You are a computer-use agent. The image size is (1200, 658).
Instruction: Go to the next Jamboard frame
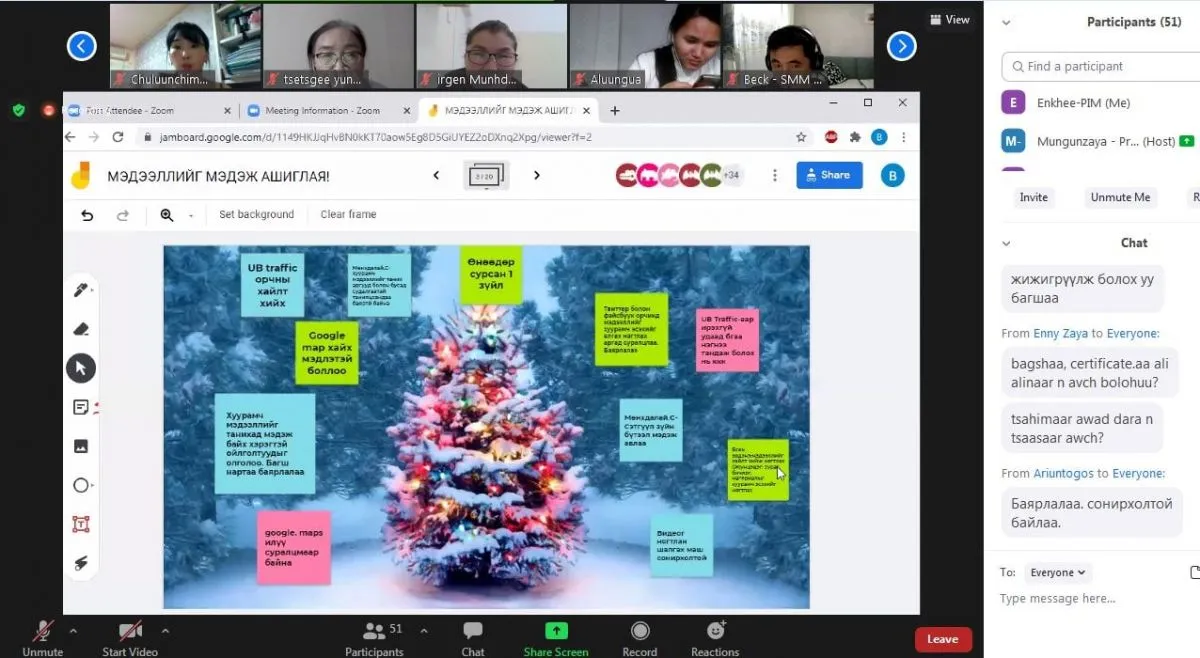(537, 176)
